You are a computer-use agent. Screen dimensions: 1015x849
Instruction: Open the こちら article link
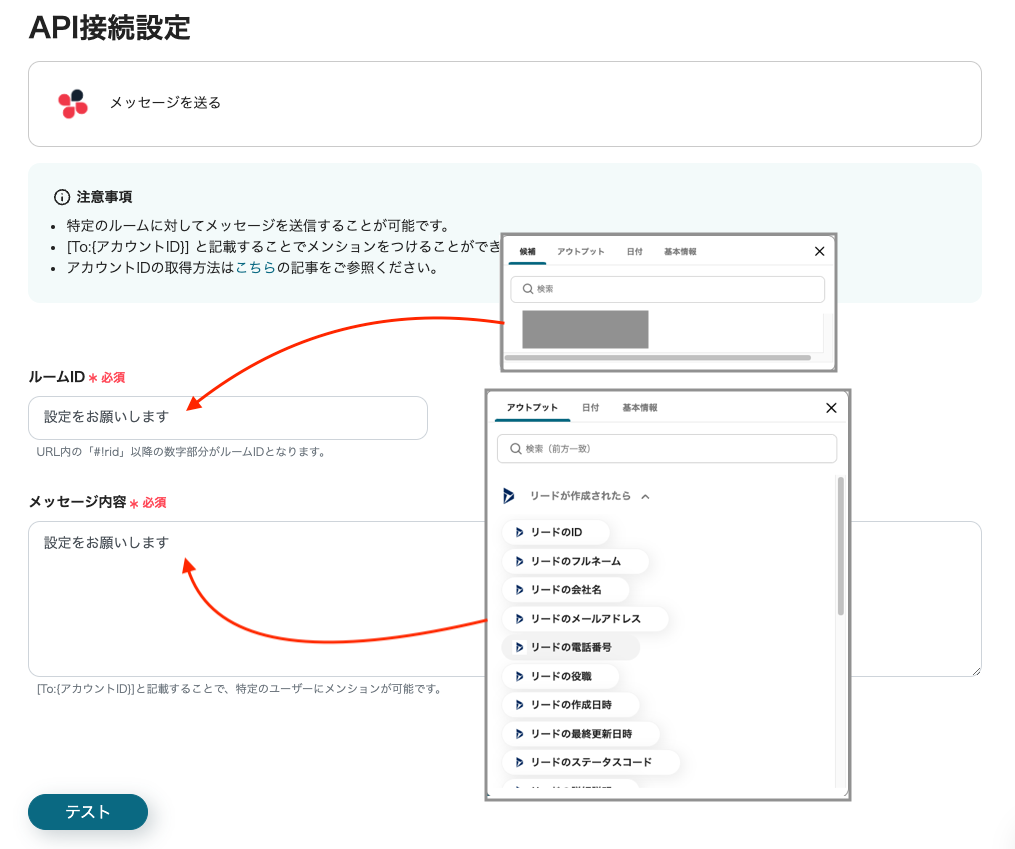(255, 268)
